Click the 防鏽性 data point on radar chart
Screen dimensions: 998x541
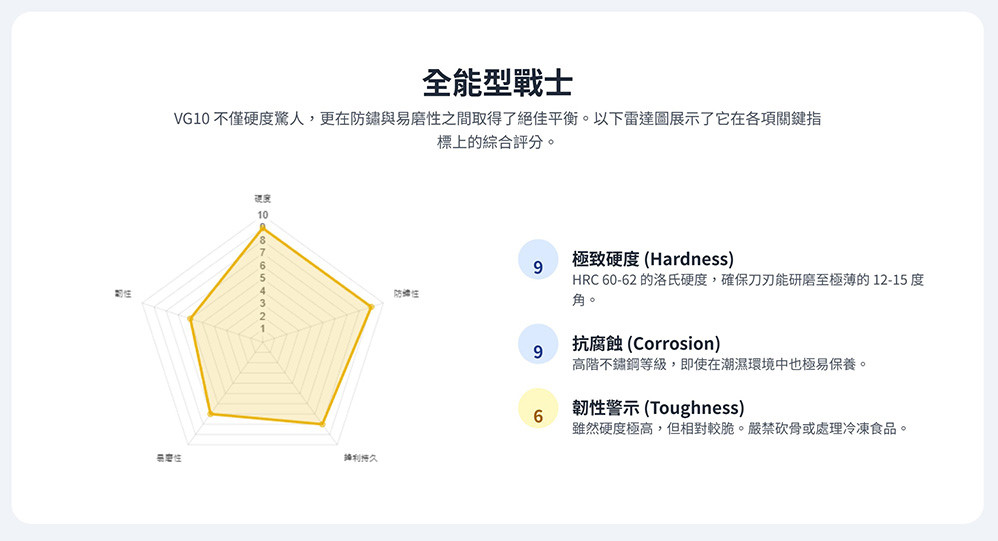(371, 306)
